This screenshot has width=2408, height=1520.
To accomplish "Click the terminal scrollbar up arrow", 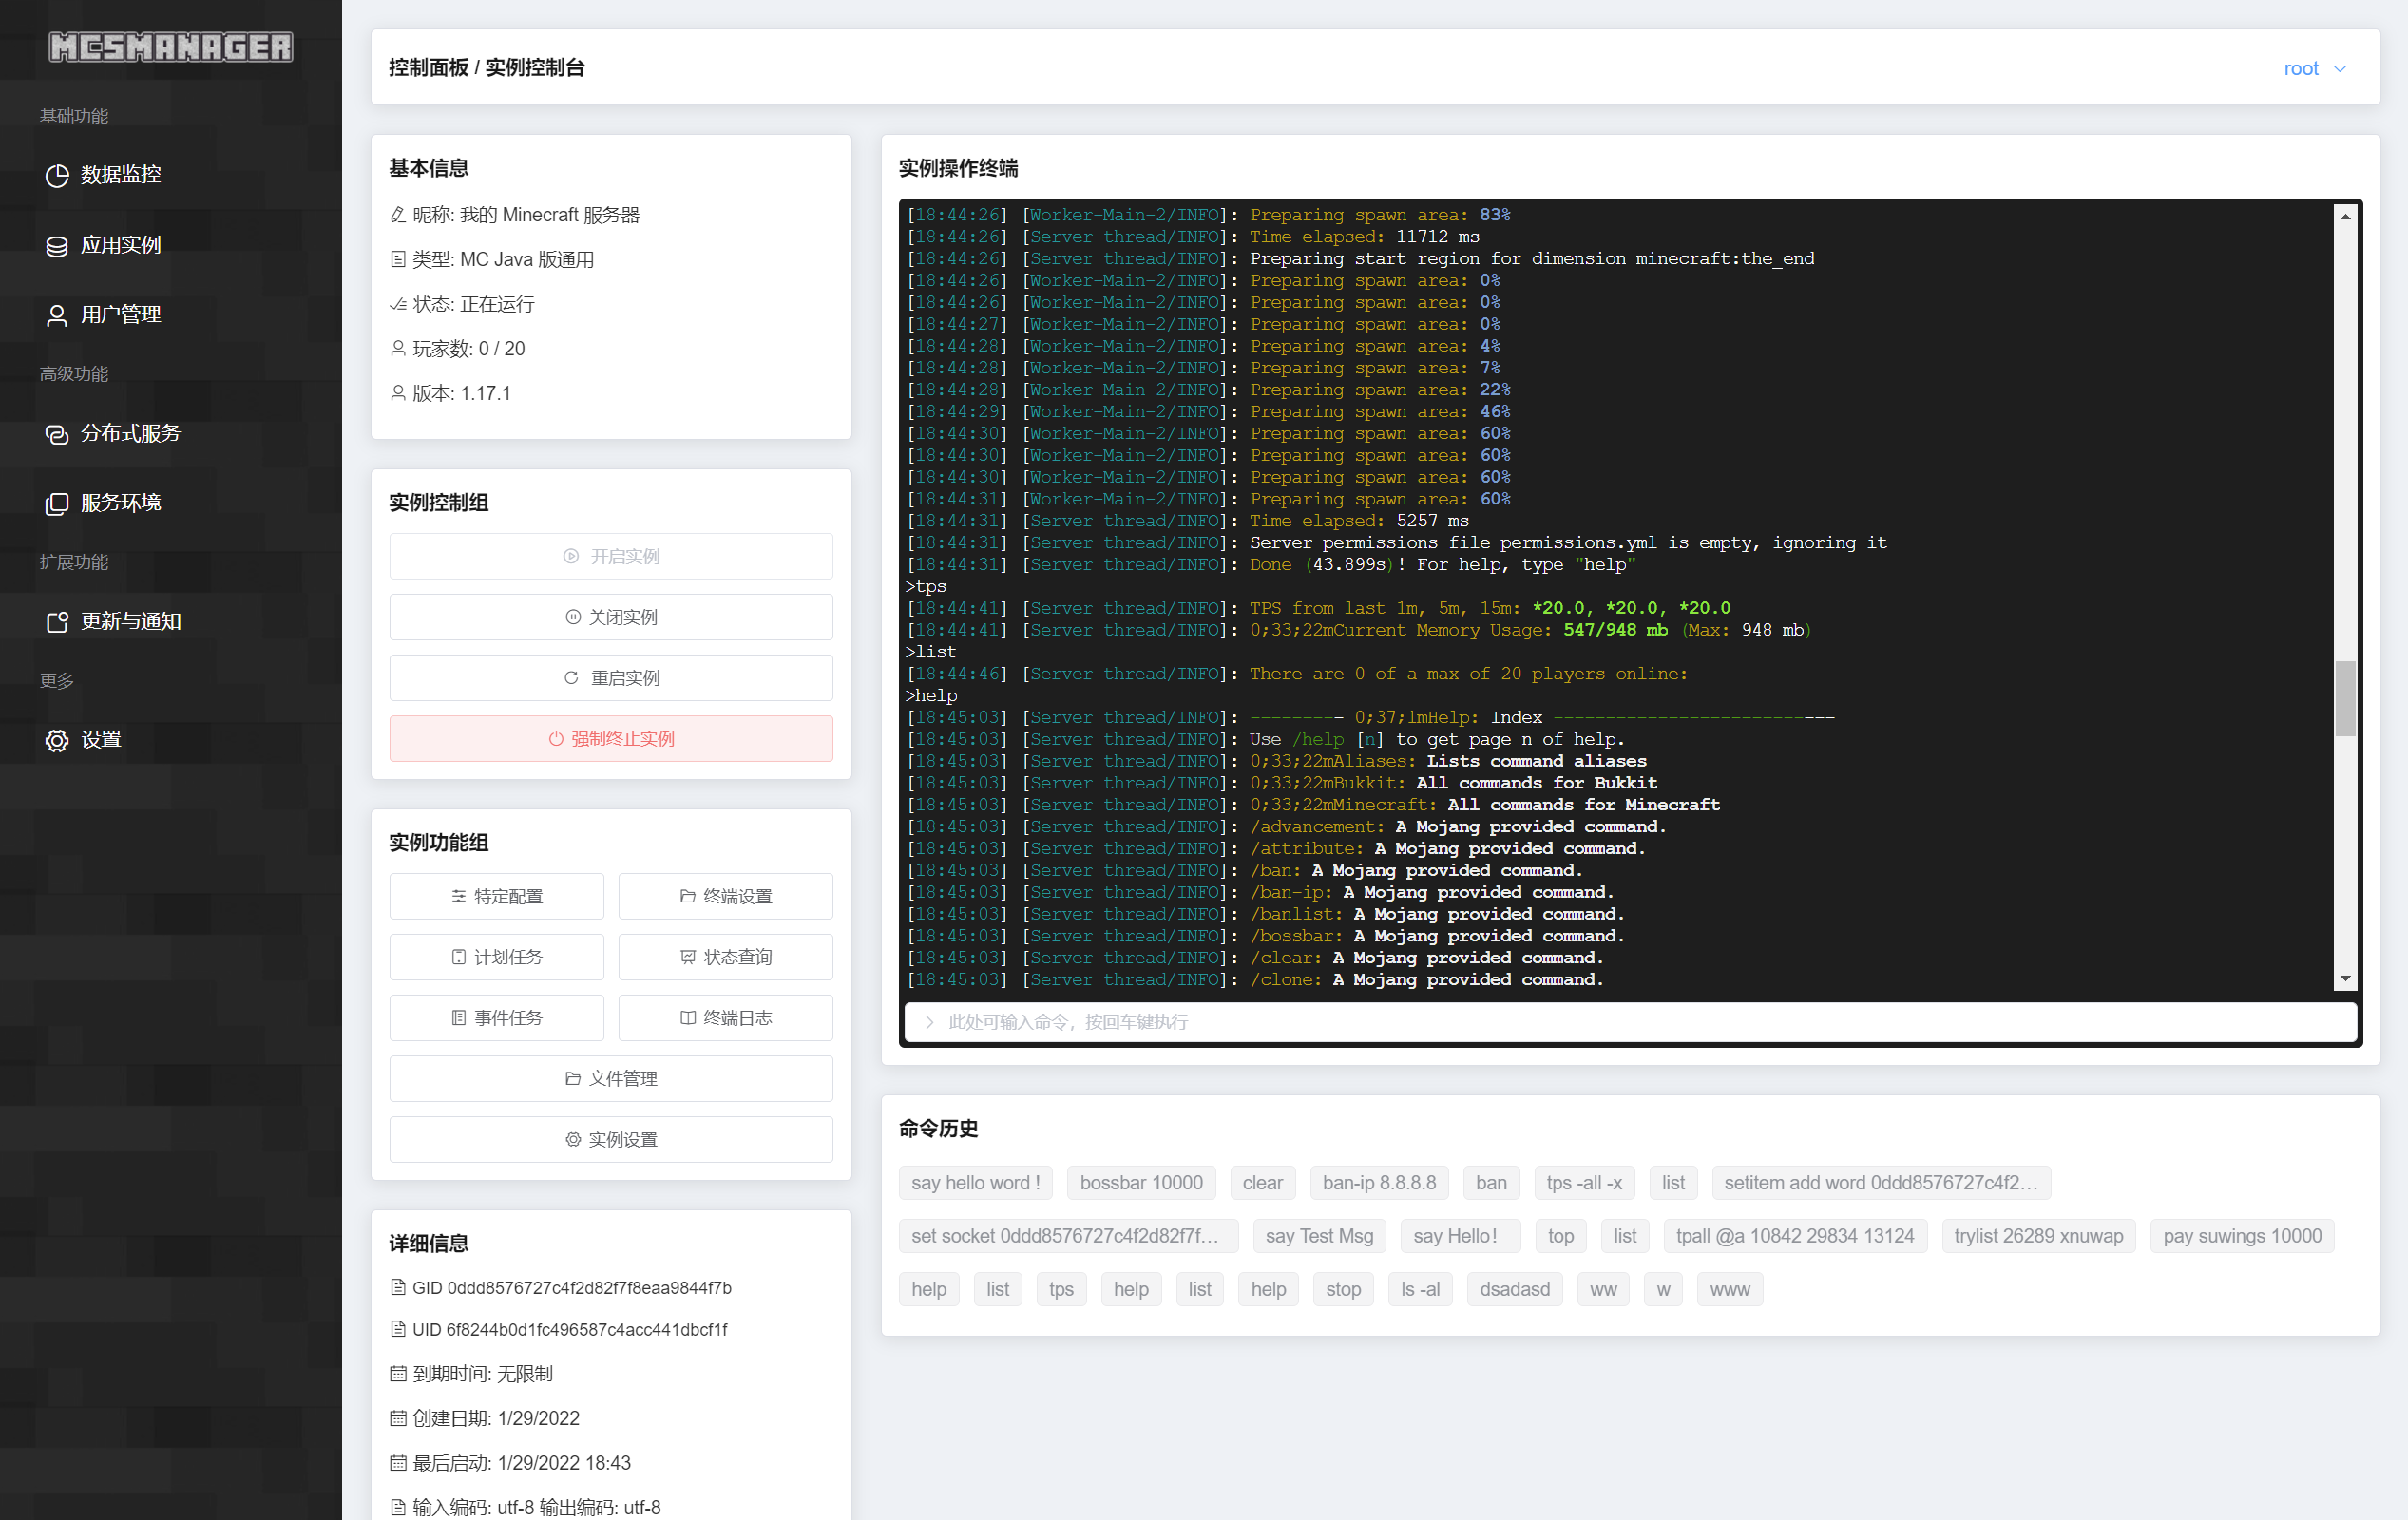I will (x=2344, y=216).
